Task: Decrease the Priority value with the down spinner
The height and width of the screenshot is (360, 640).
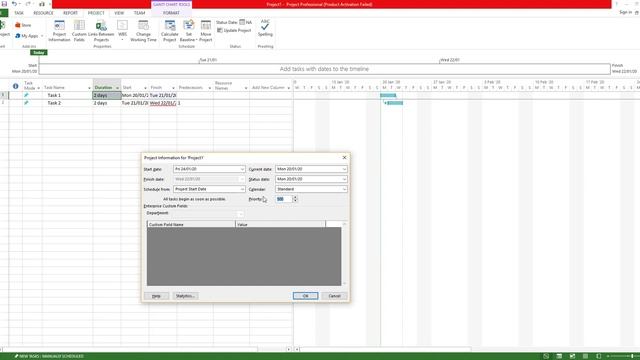Action: pyautogui.click(x=295, y=201)
